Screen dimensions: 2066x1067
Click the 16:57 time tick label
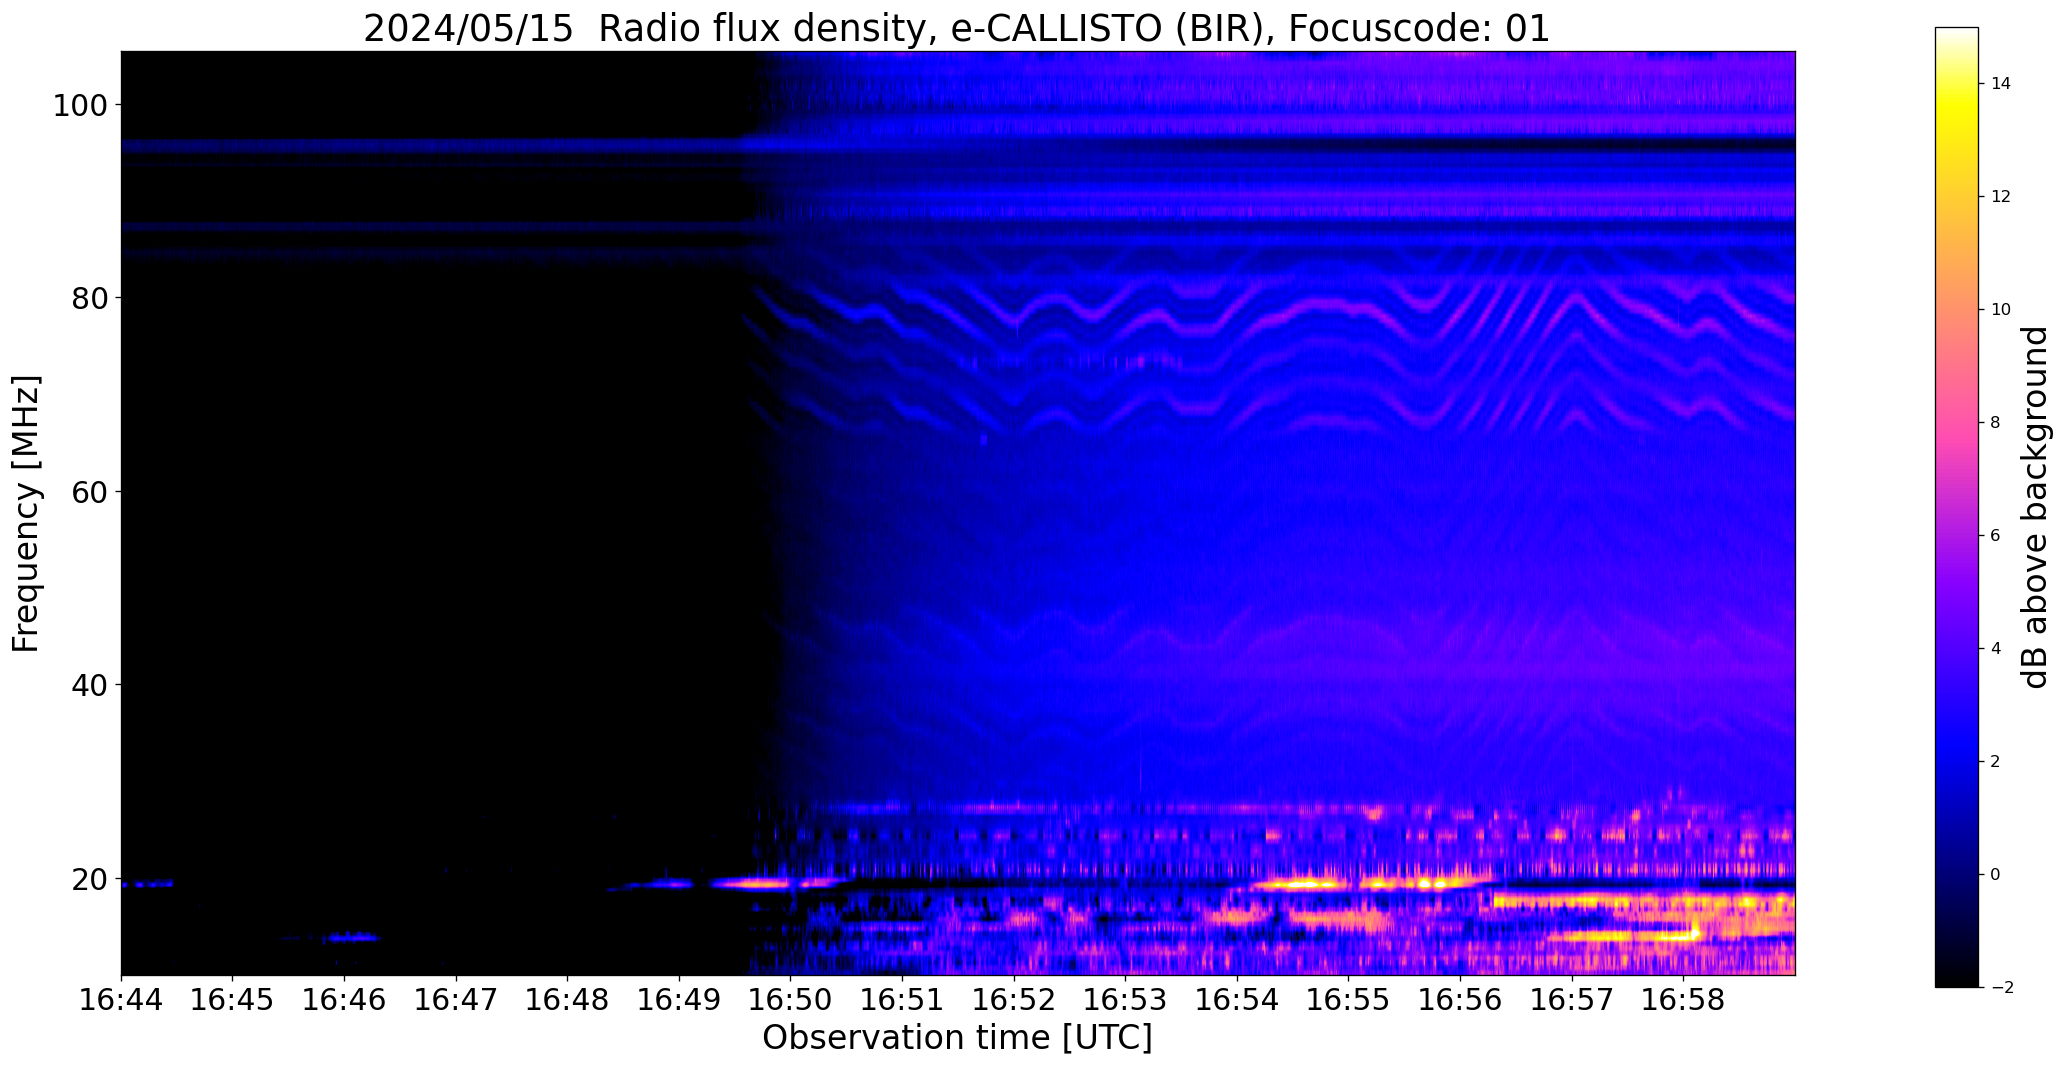[x=1572, y=999]
